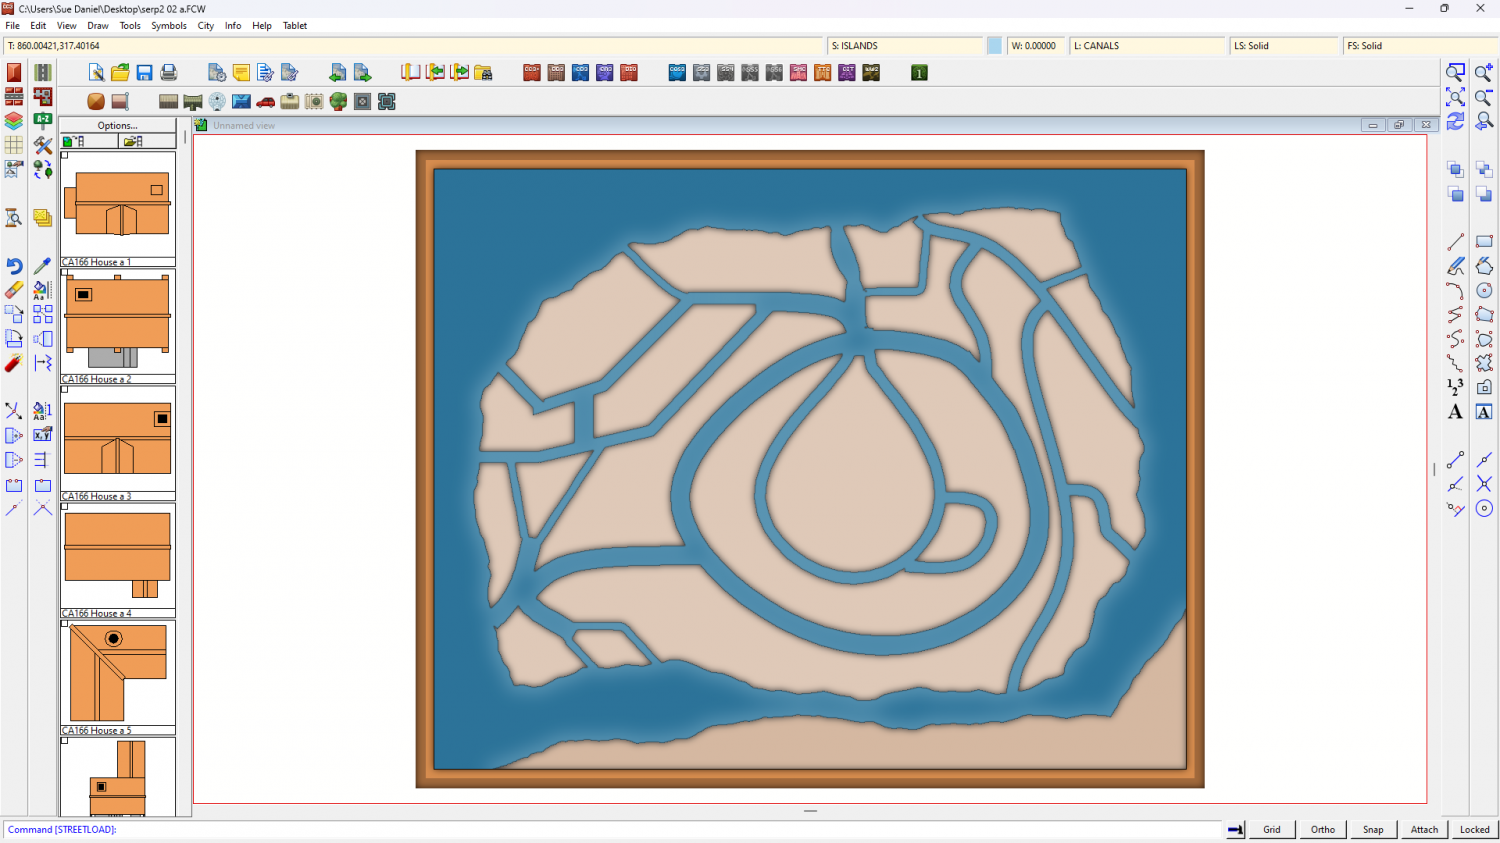This screenshot has width=1500, height=843.
Task: Toggle the Locked button
Action: tap(1475, 829)
